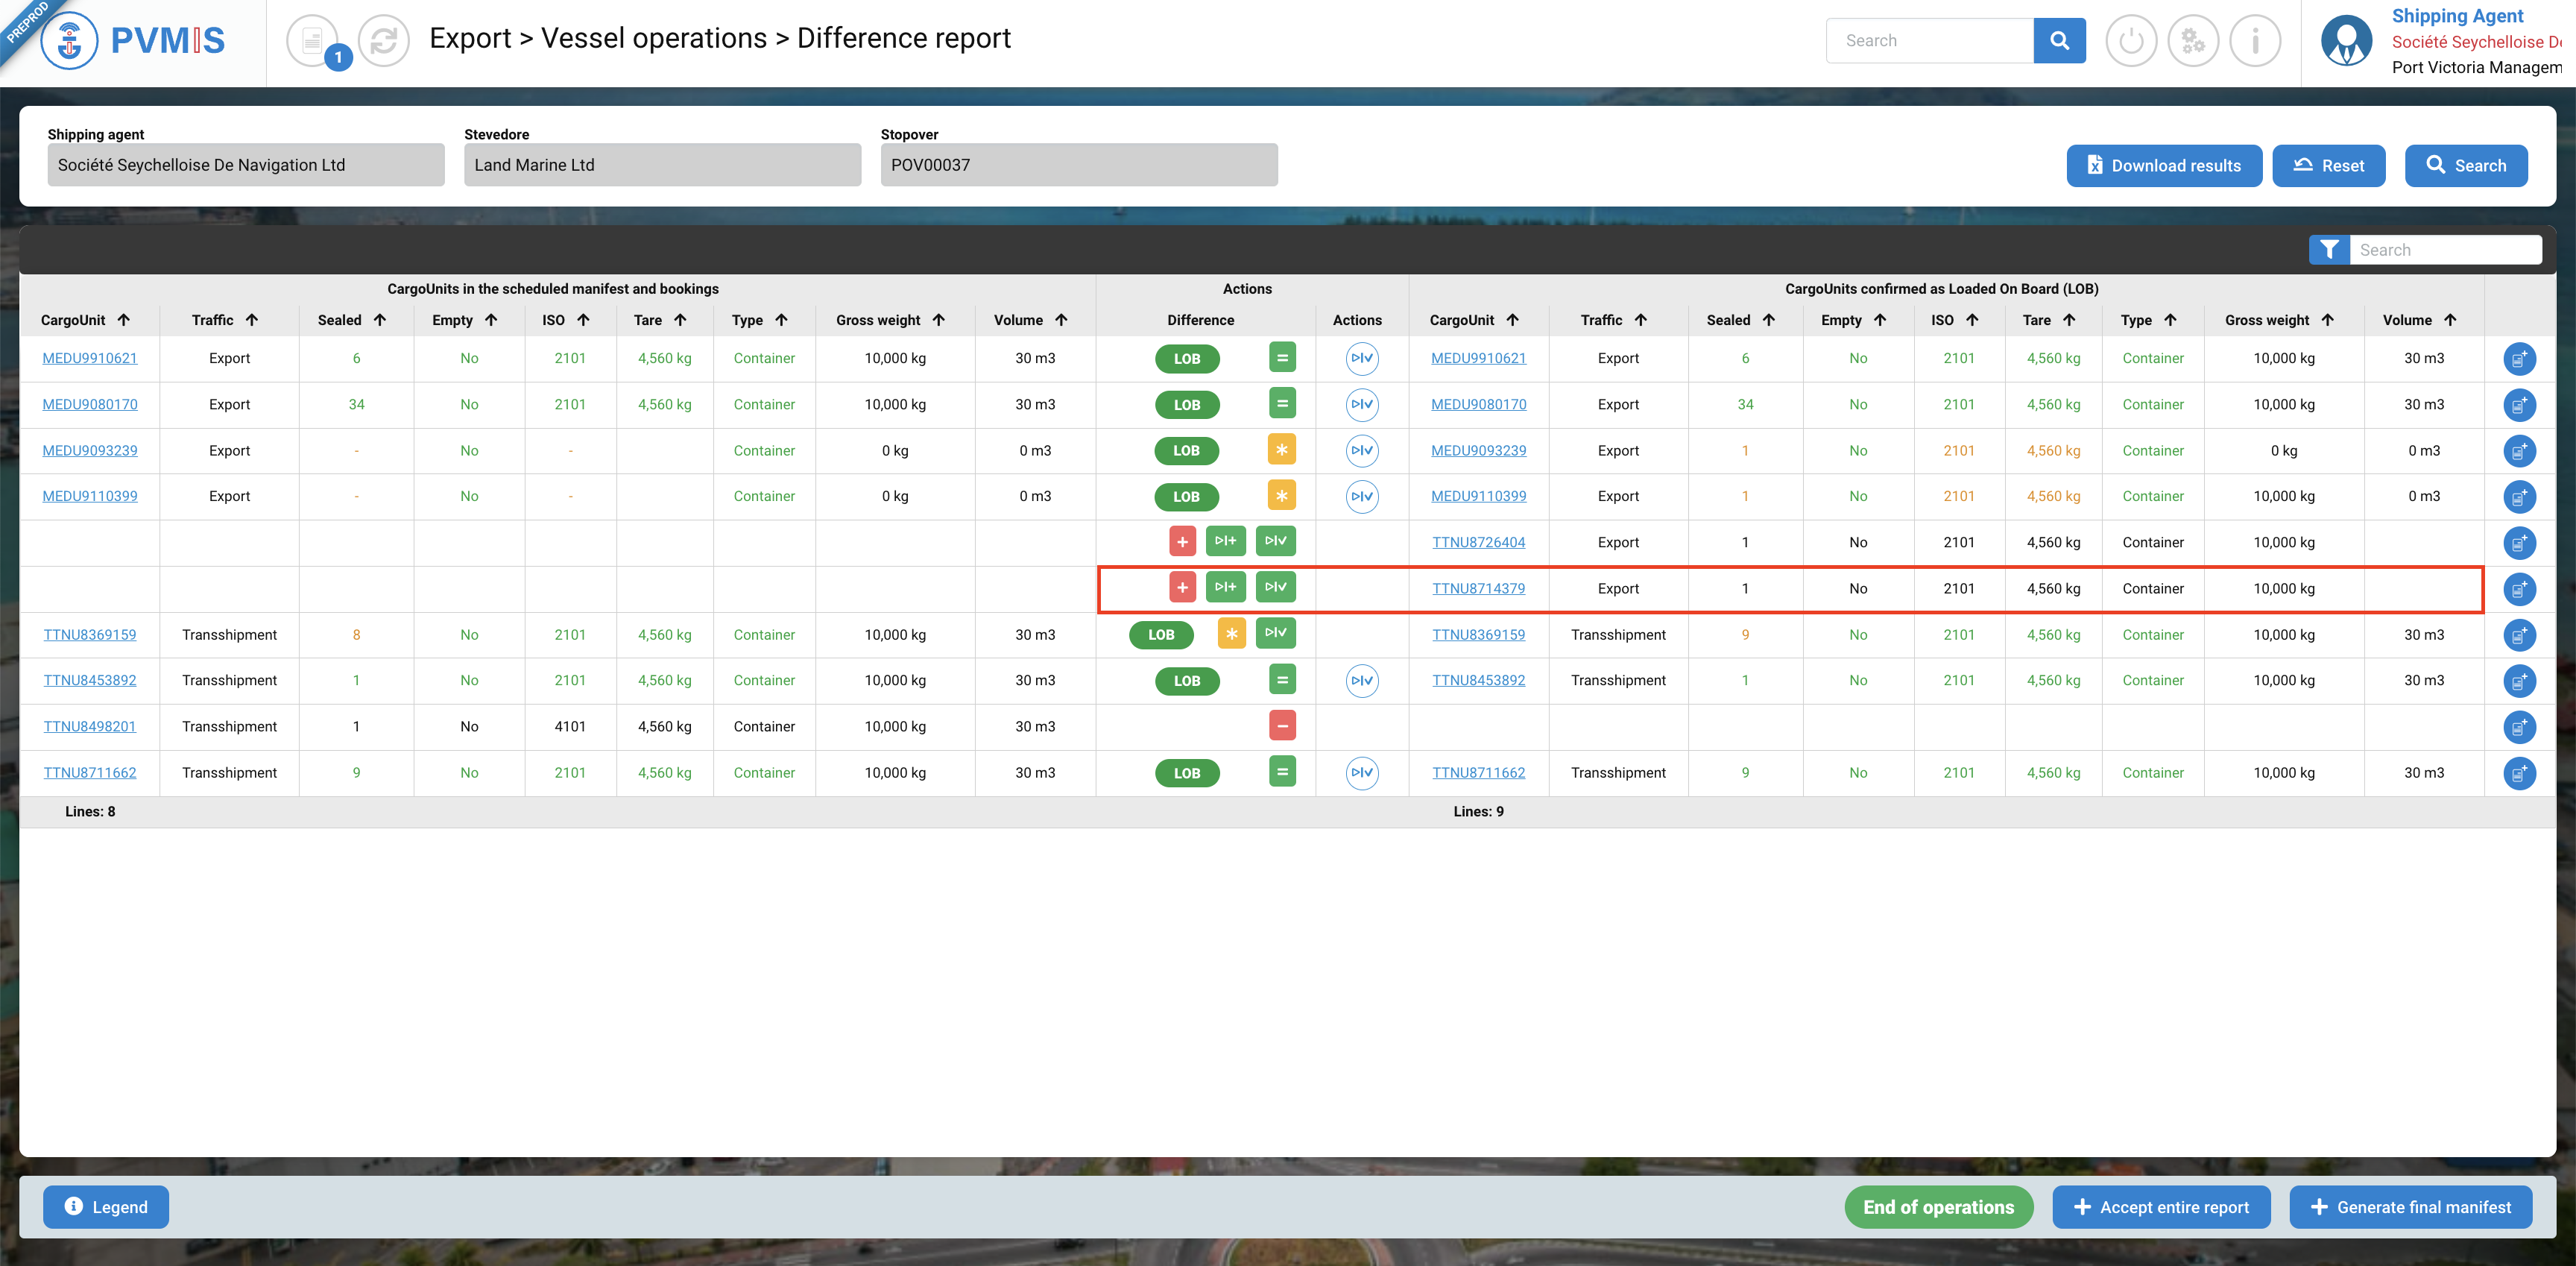
Task: Click the power logout icon
Action: click(2130, 41)
